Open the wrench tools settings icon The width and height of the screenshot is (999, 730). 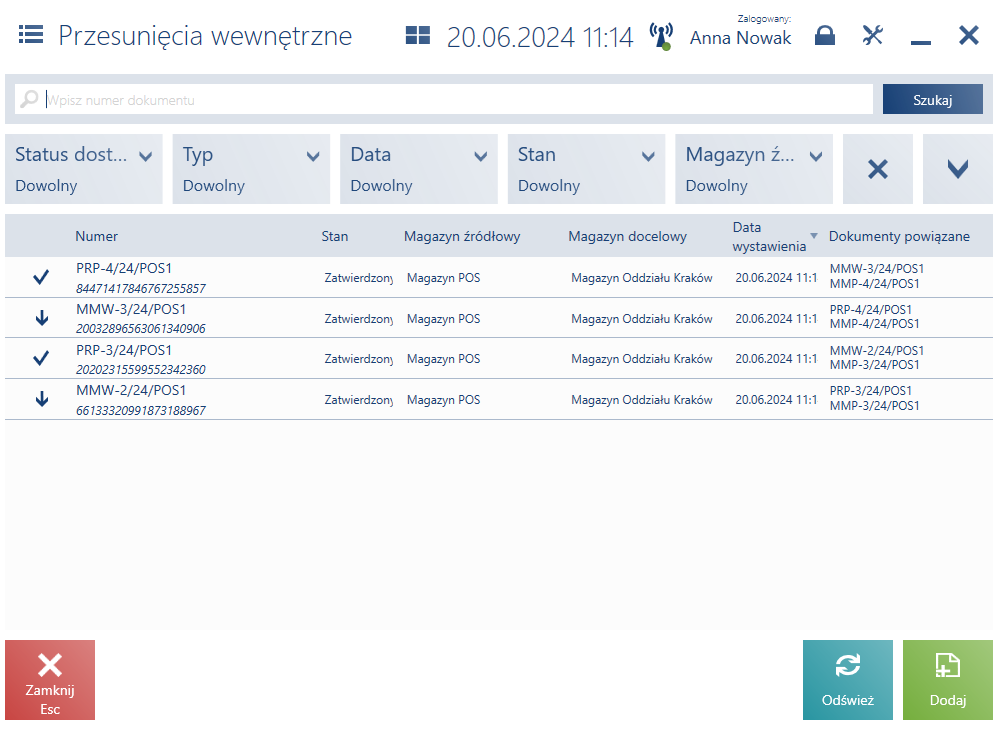pos(872,35)
